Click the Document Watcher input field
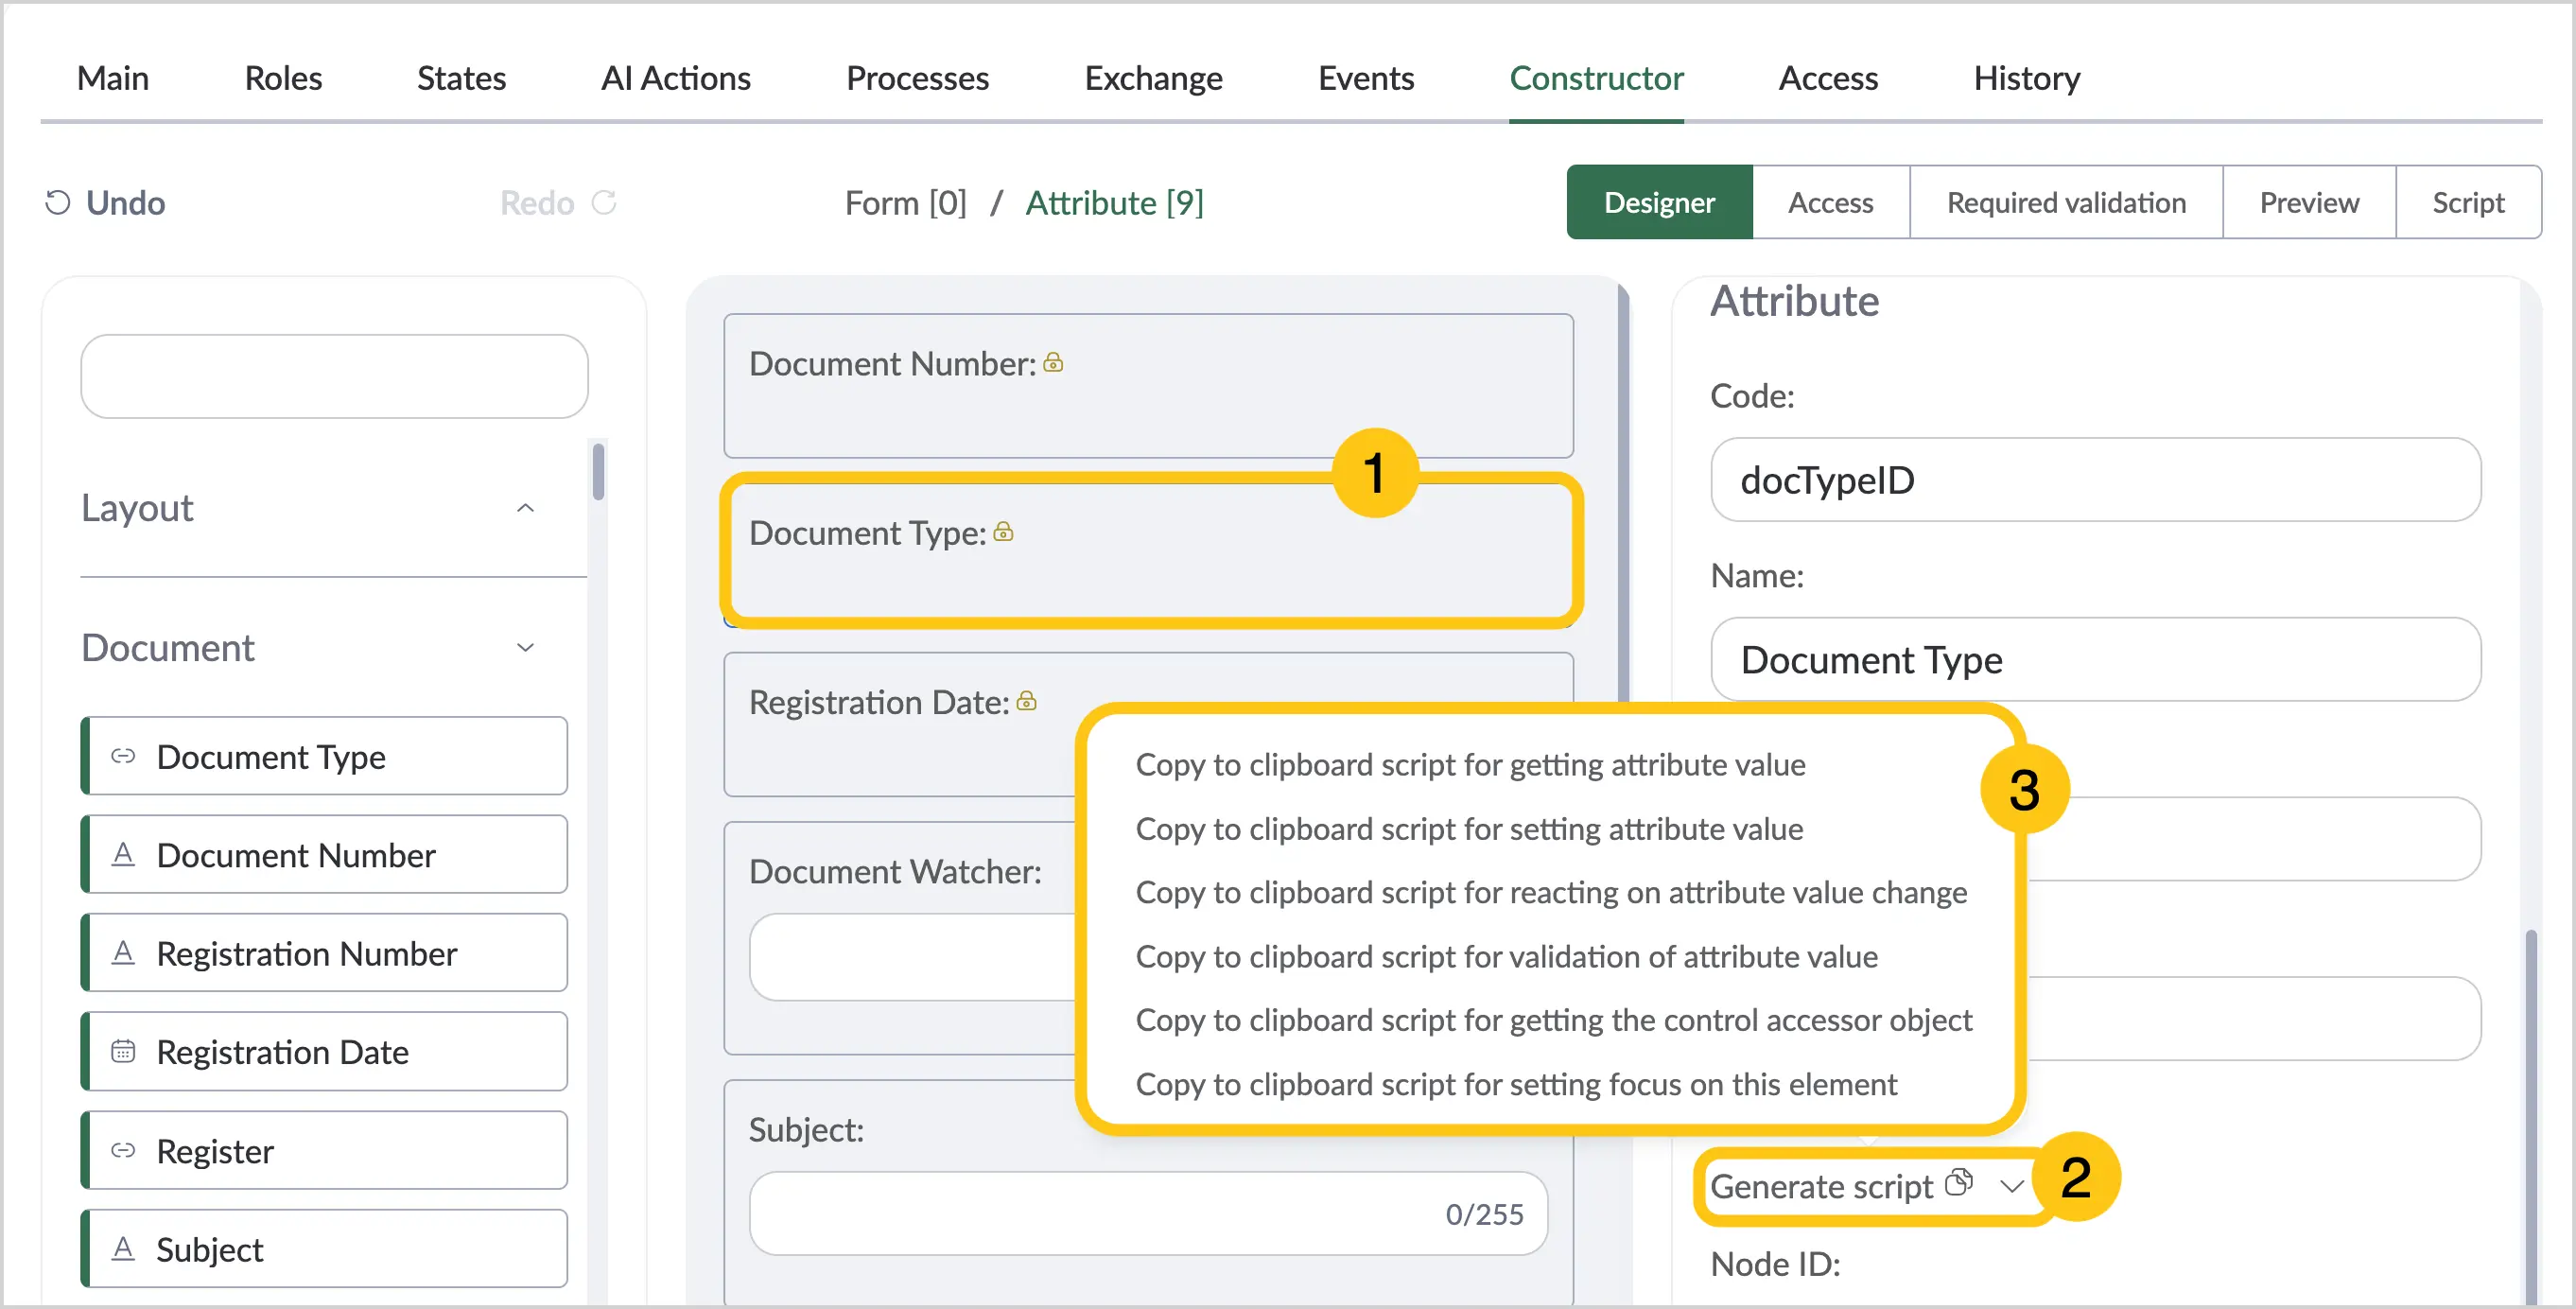This screenshot has height=1309, width=2576. (x=912, y=957)
